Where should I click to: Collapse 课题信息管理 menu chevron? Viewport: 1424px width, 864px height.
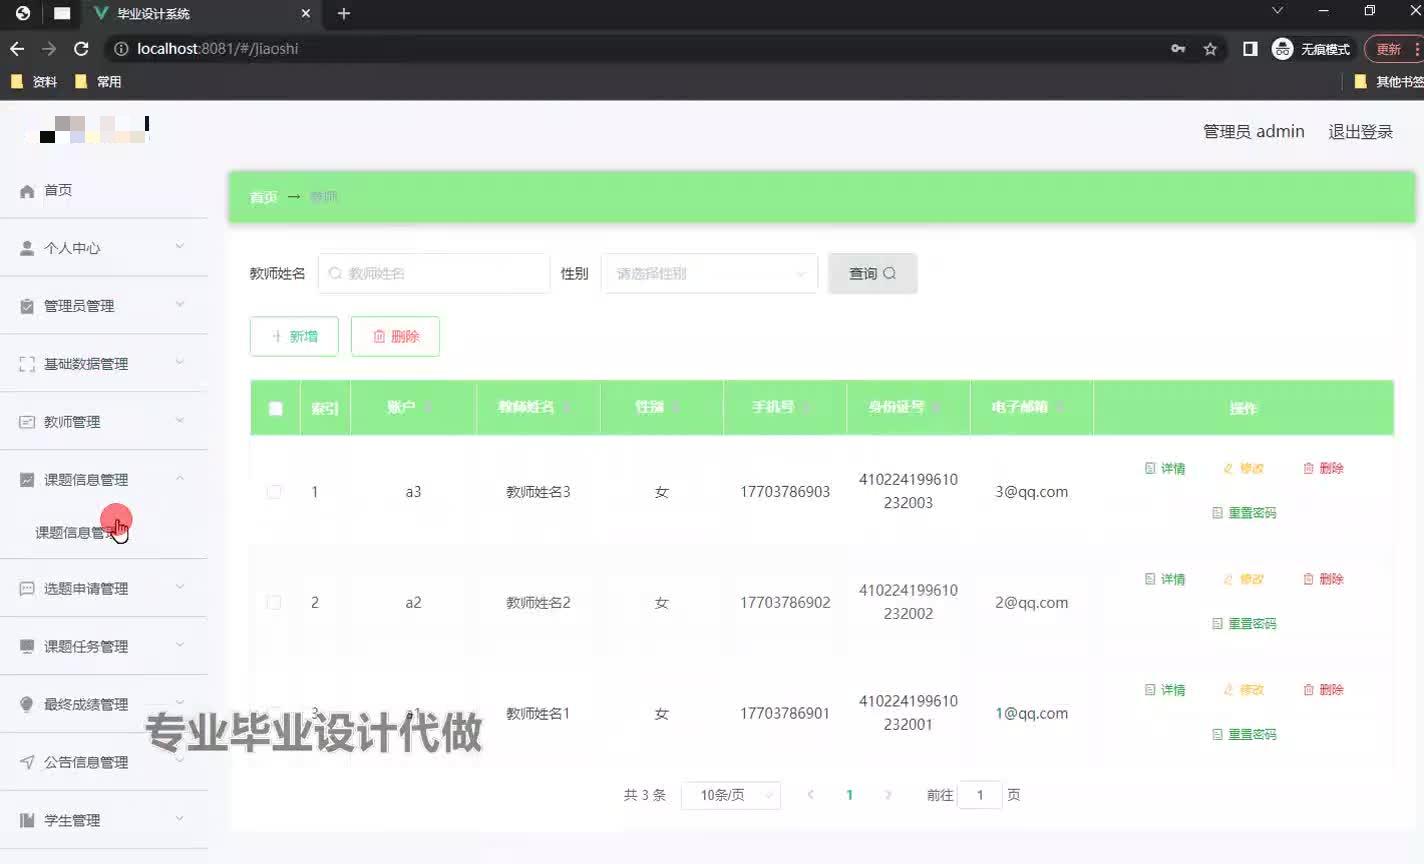tap(180, 478)
